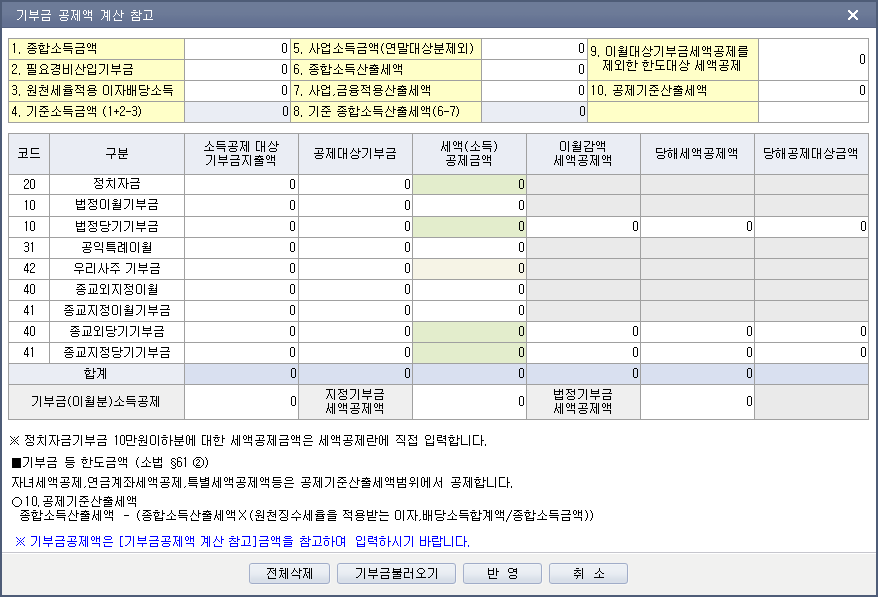Close the 기부금 공제액 계산 참고 dialog
Screen dimensions: 878x597
coord(852,15)
